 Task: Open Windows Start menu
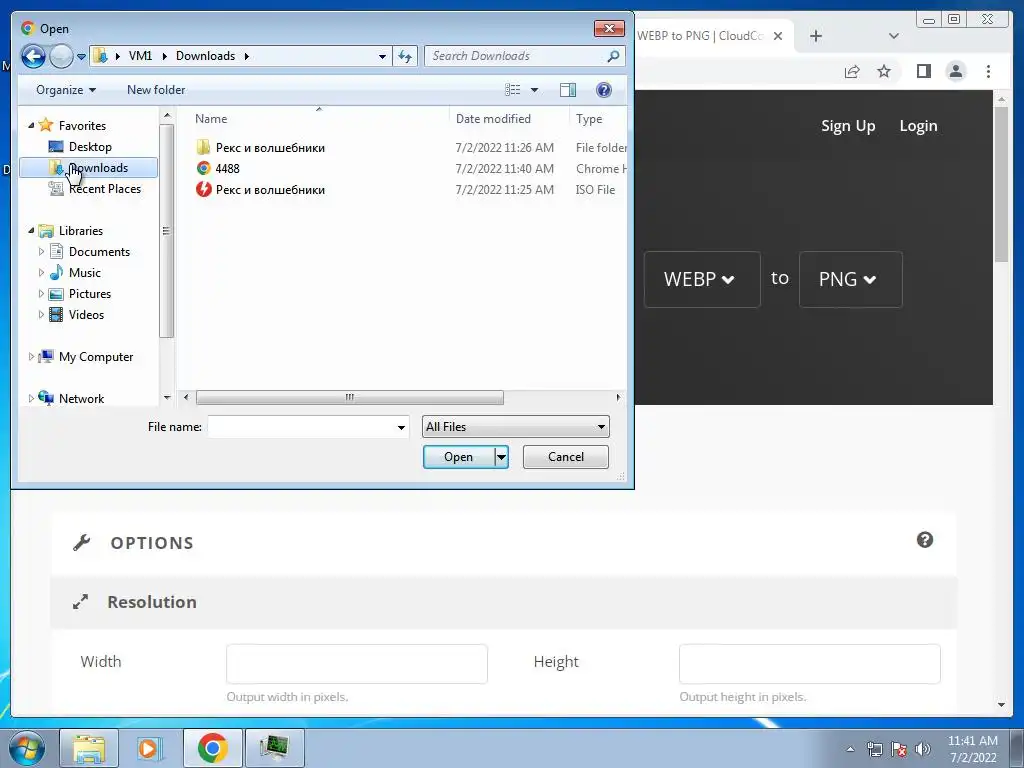[26, 748]
